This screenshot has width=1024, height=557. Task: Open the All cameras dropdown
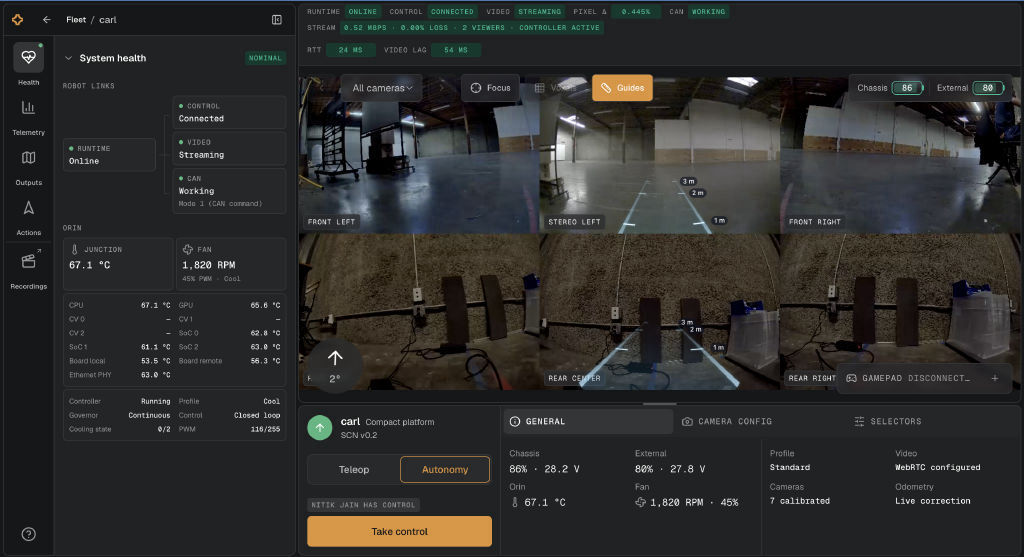tap(382, 88)
